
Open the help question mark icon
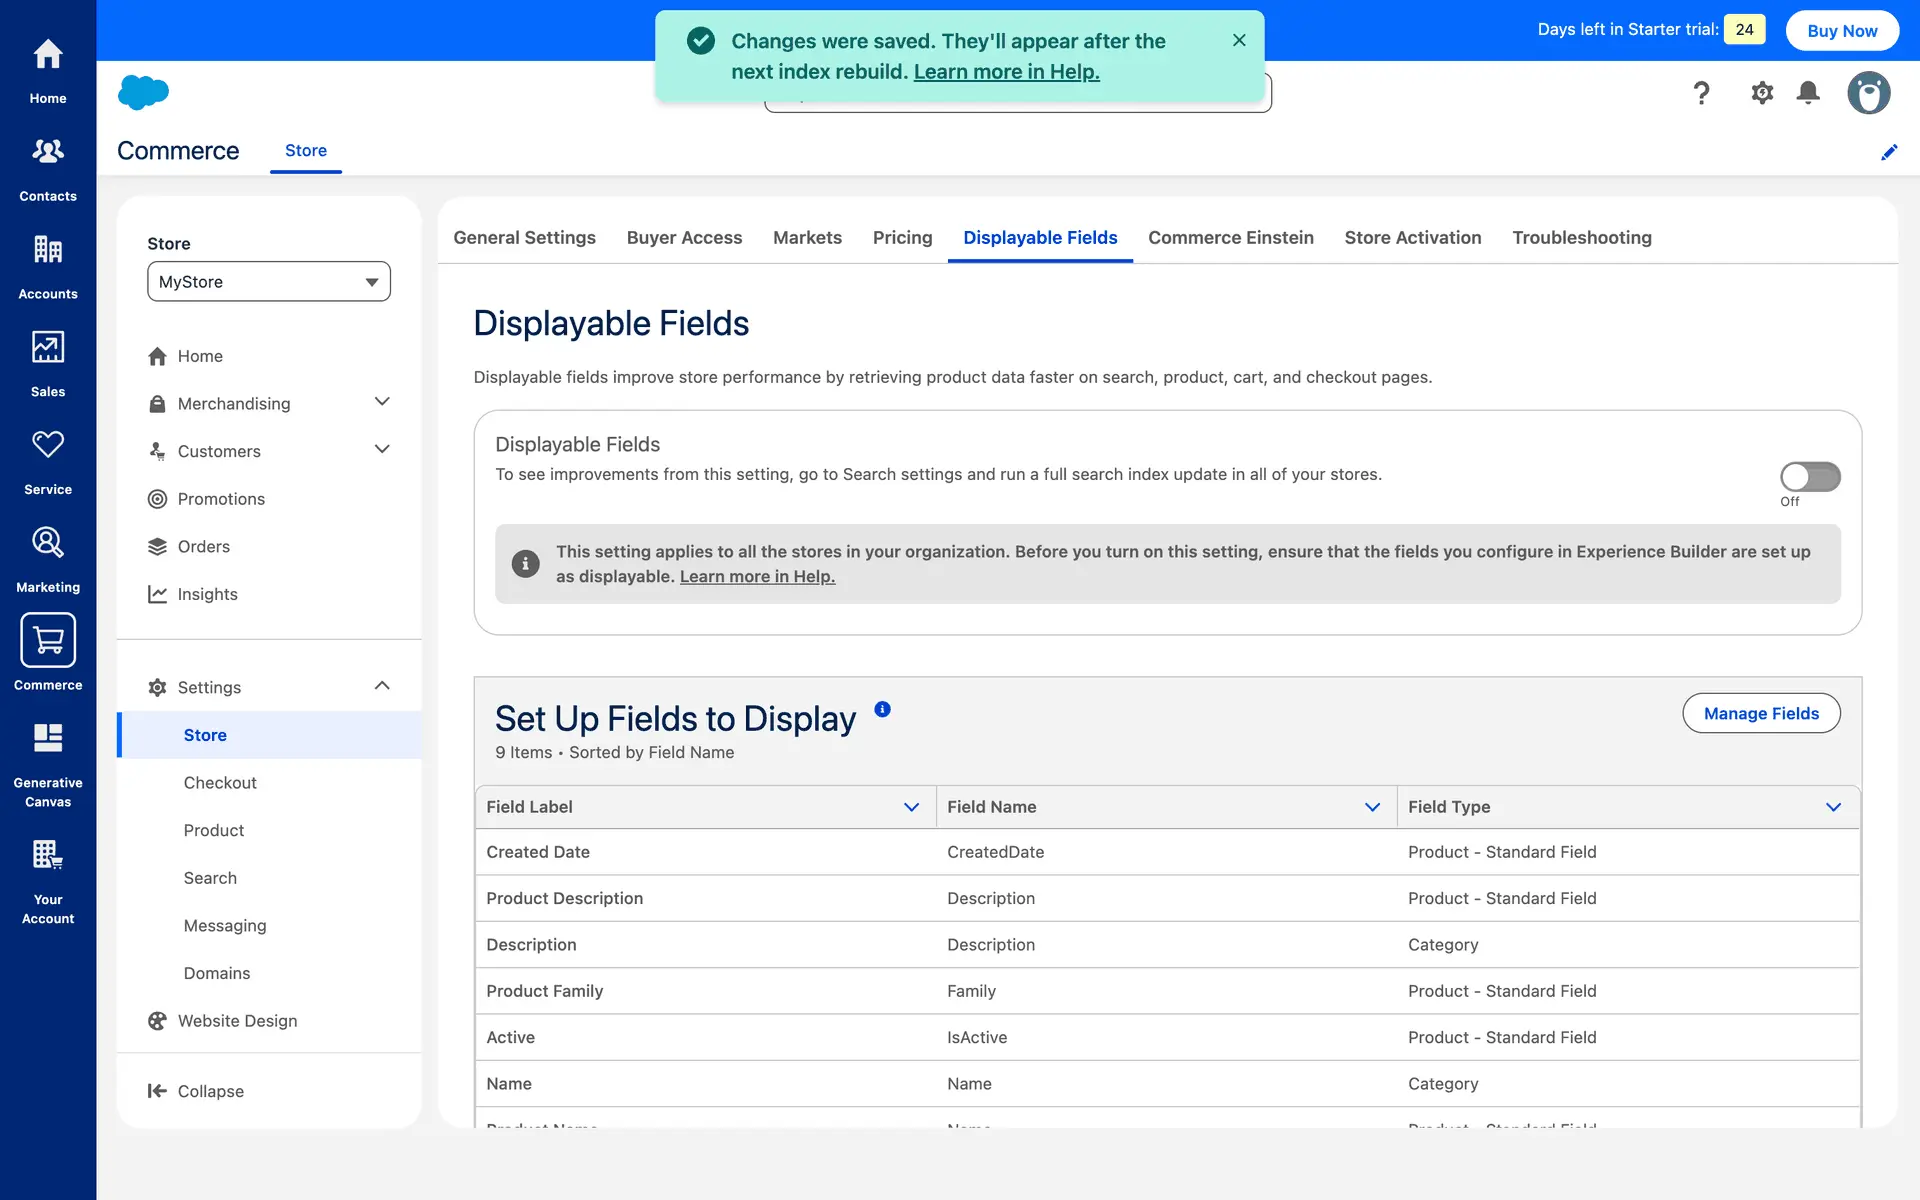[x=1701, y=93]
